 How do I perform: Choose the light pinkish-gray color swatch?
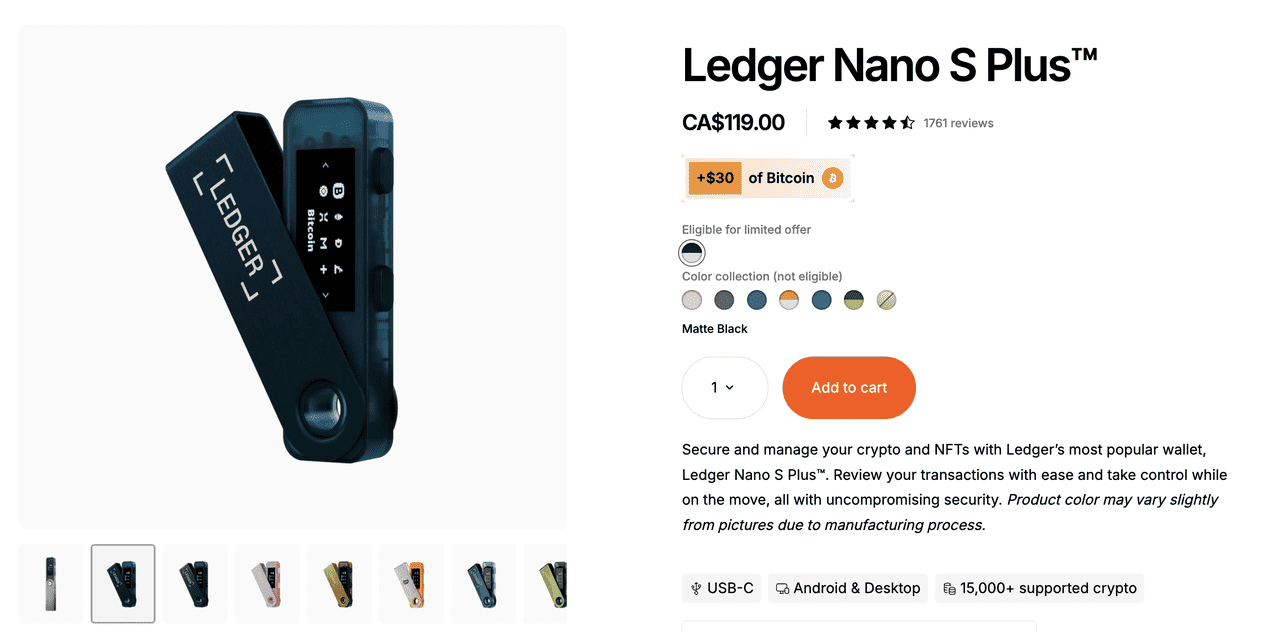point(692,300)
